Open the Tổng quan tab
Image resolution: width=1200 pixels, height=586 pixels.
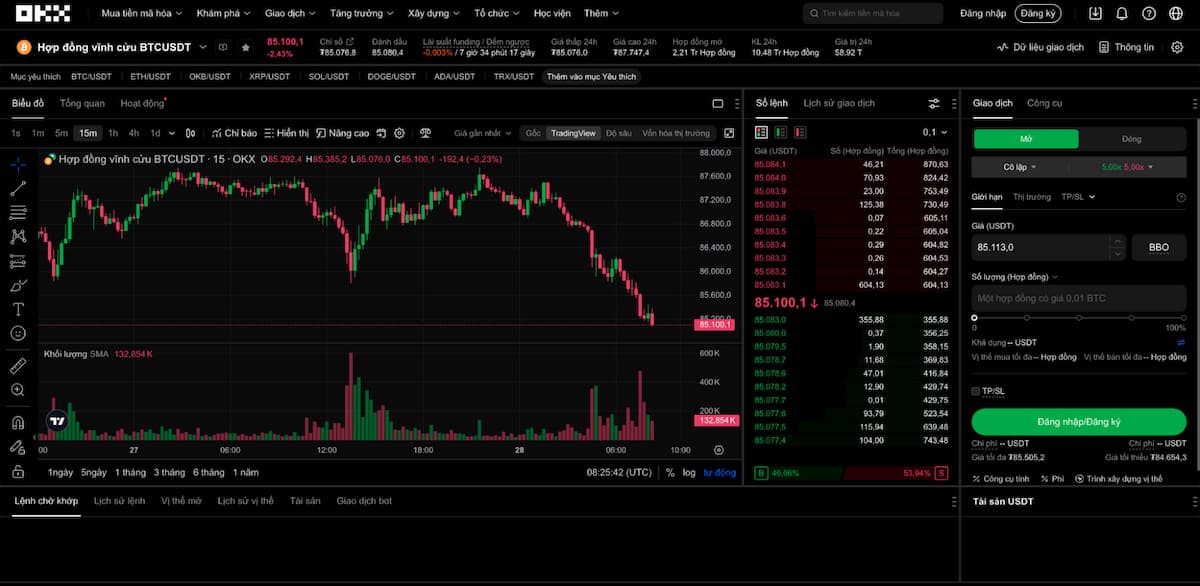point(82,103)
